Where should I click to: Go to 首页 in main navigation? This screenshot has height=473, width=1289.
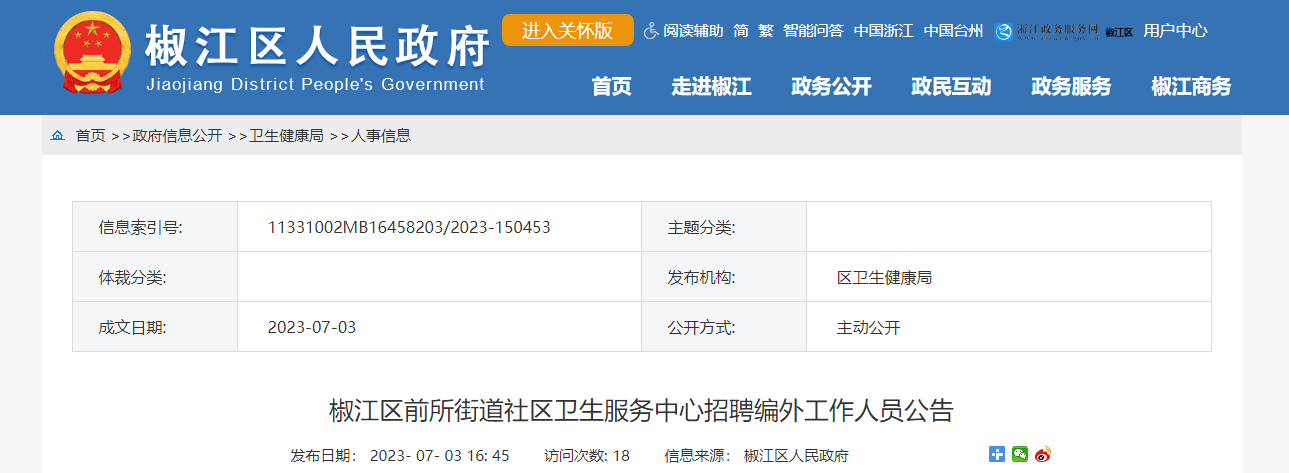pyautogui.click(x=611, y=87)
